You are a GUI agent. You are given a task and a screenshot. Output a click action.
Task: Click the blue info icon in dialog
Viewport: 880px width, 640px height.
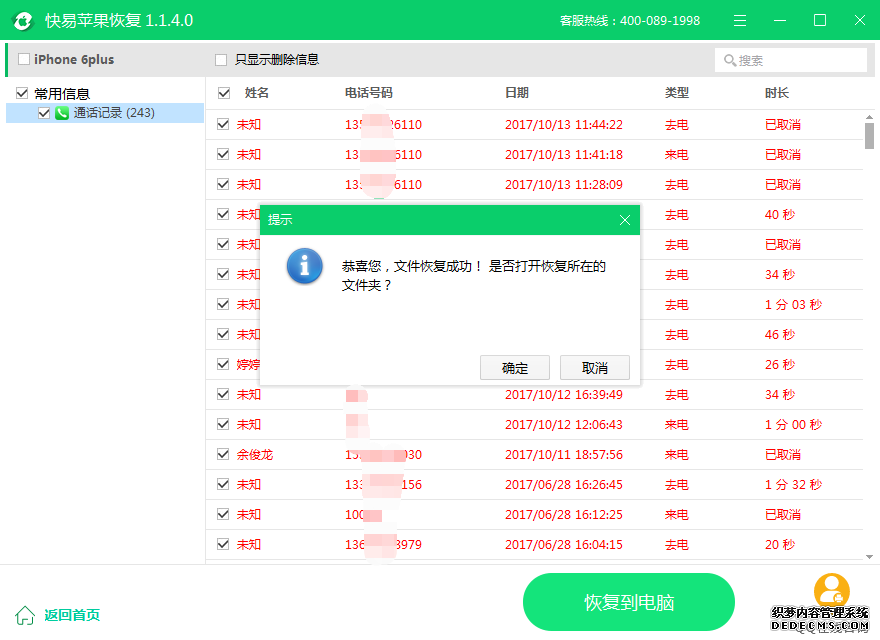[x=304, y=266]
